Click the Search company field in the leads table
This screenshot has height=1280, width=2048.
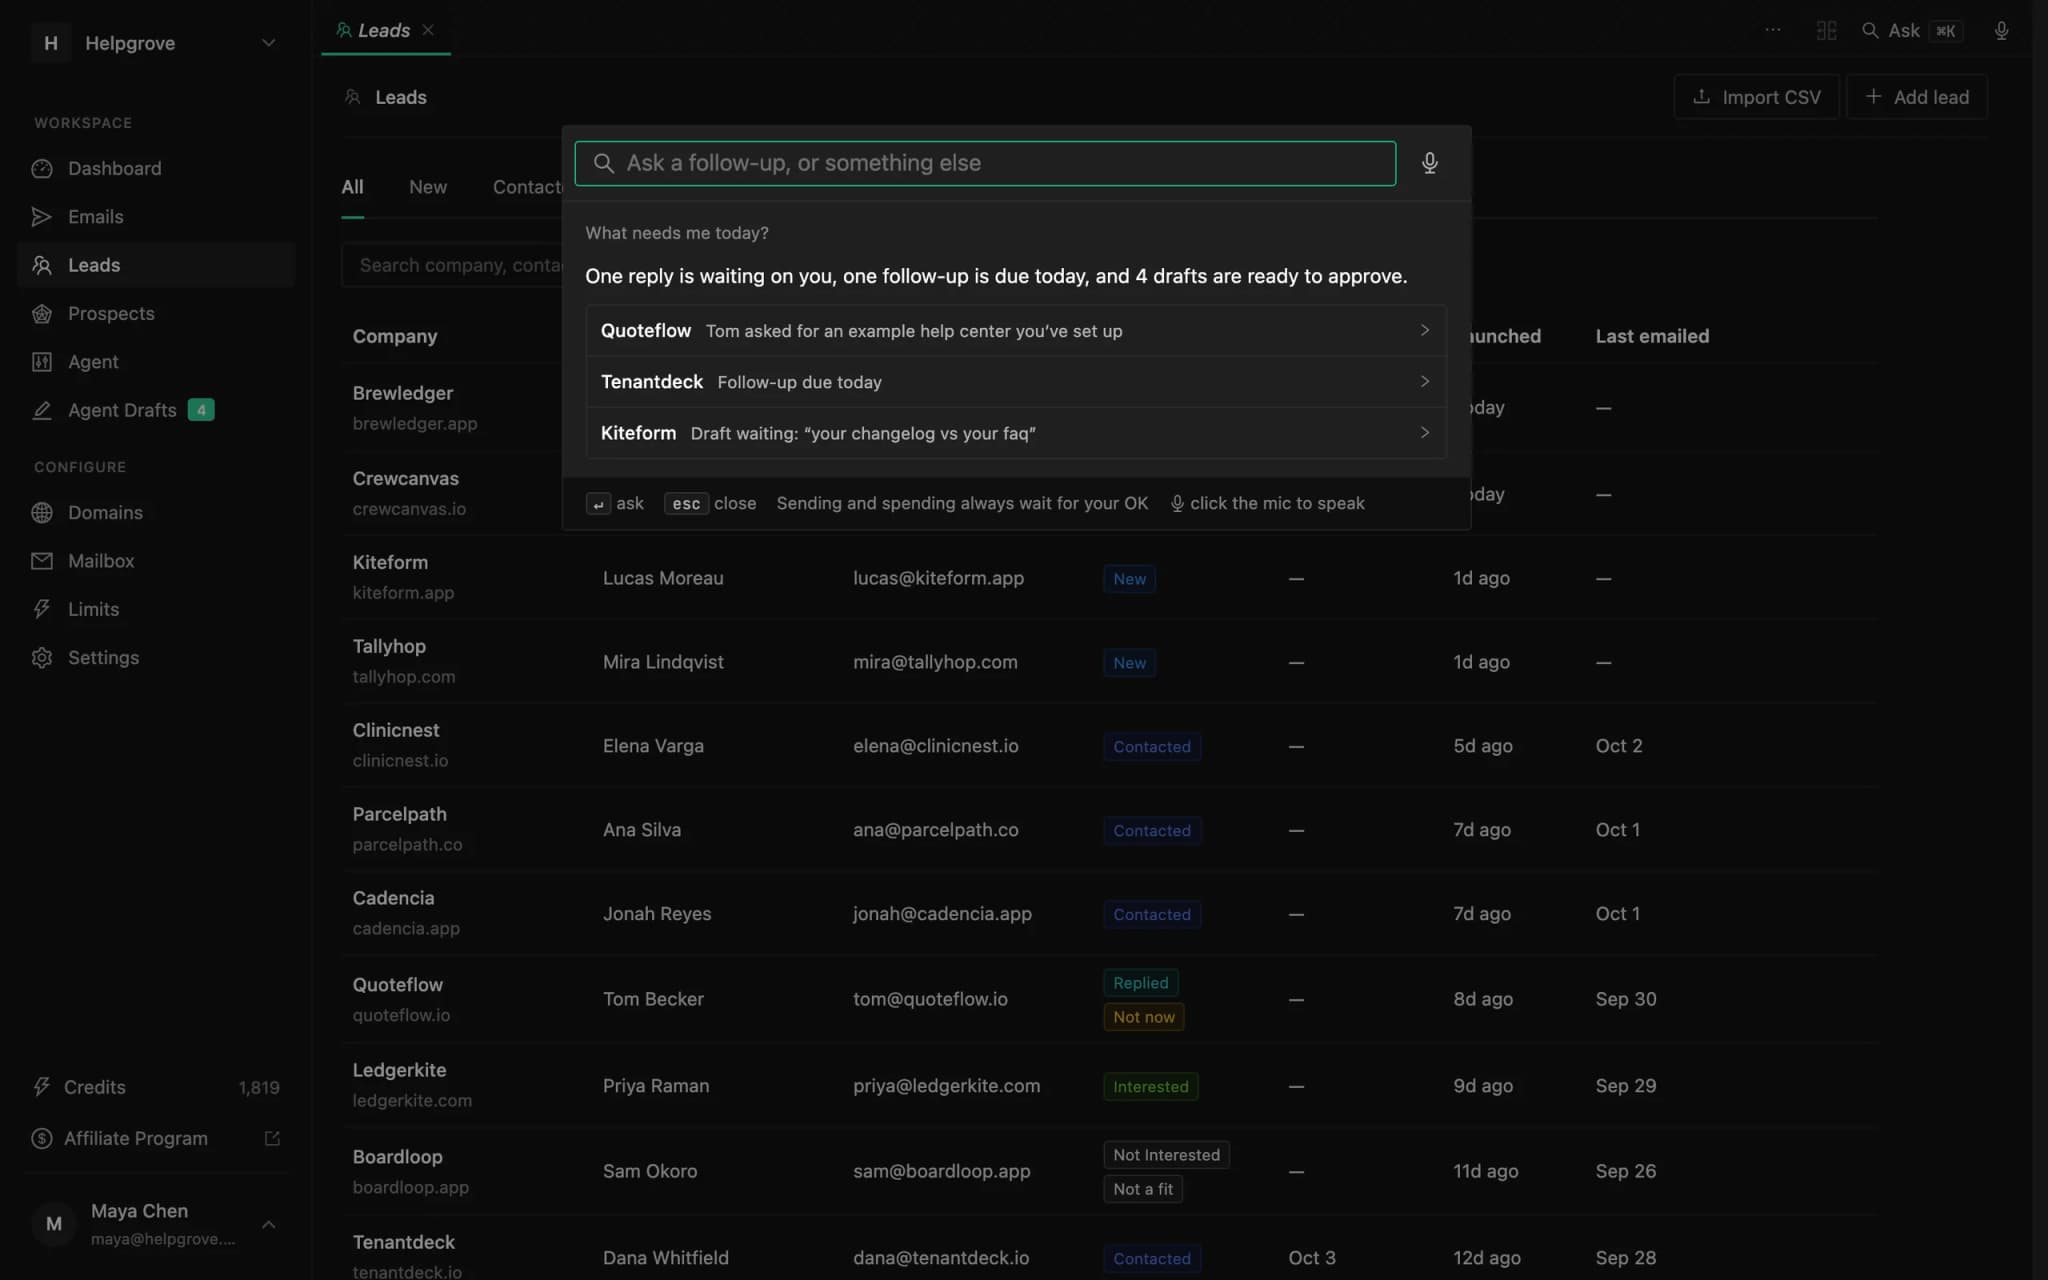coord(452,265)
